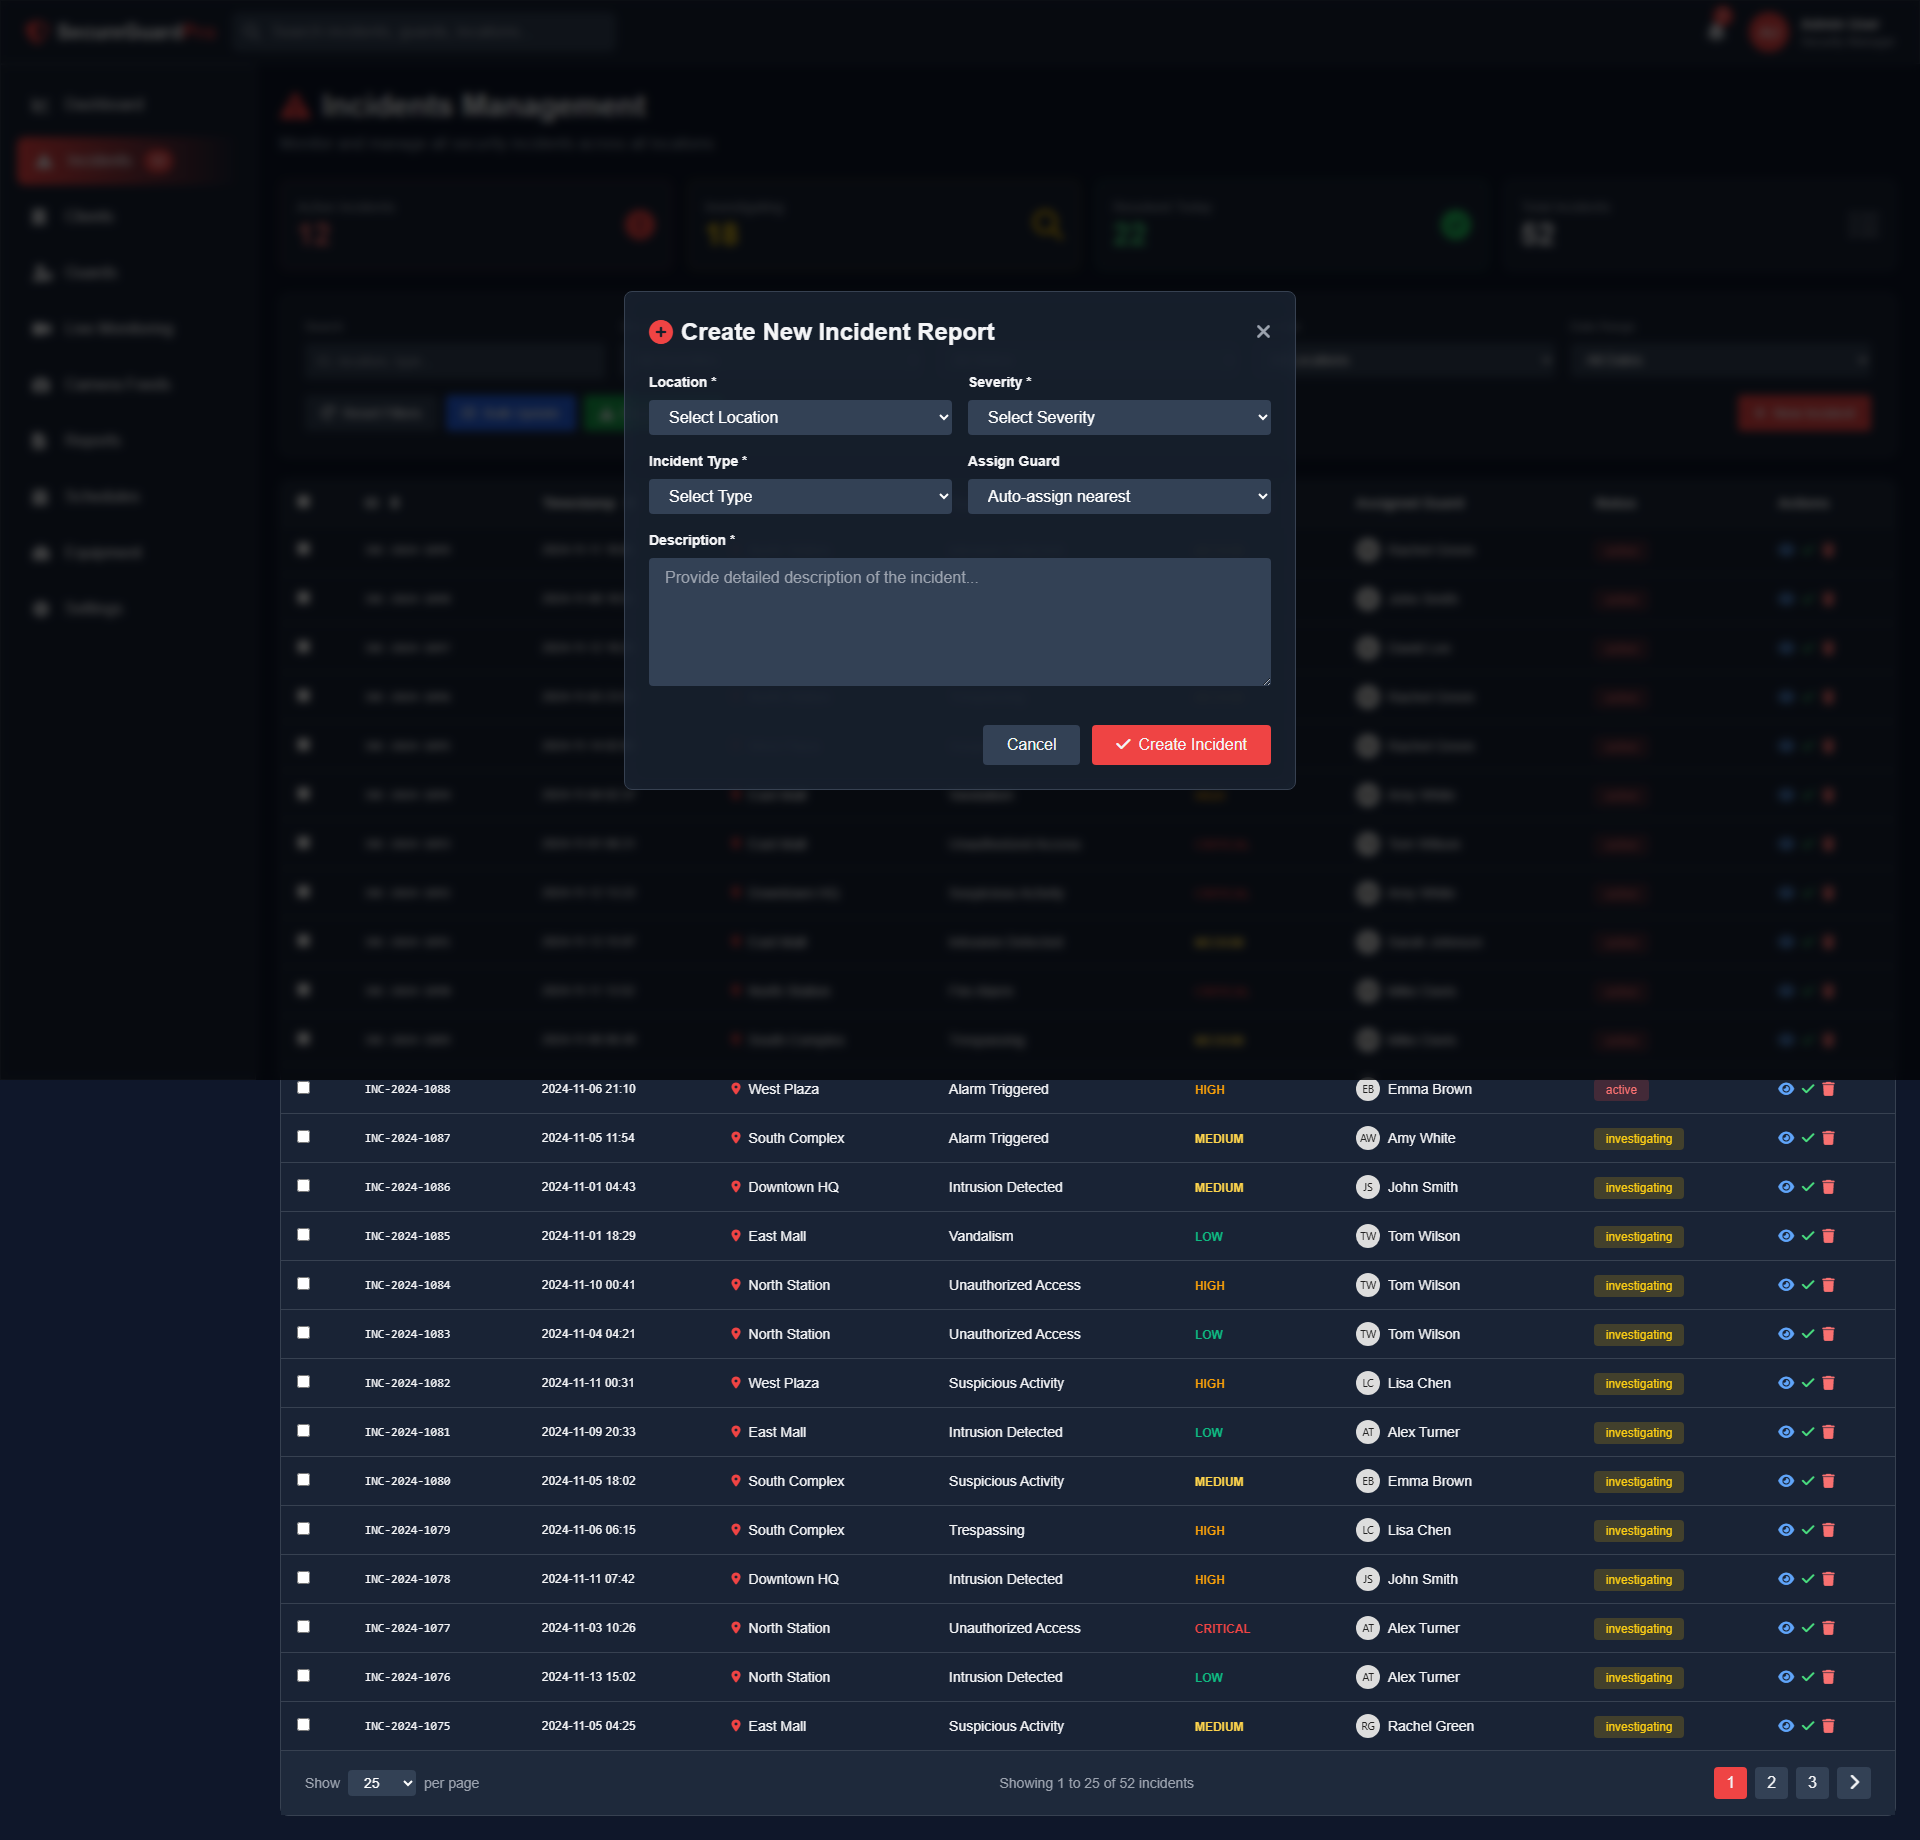Click the Cancel button
Viewport: 1920px width, 1840px height.
[1031, 745]
